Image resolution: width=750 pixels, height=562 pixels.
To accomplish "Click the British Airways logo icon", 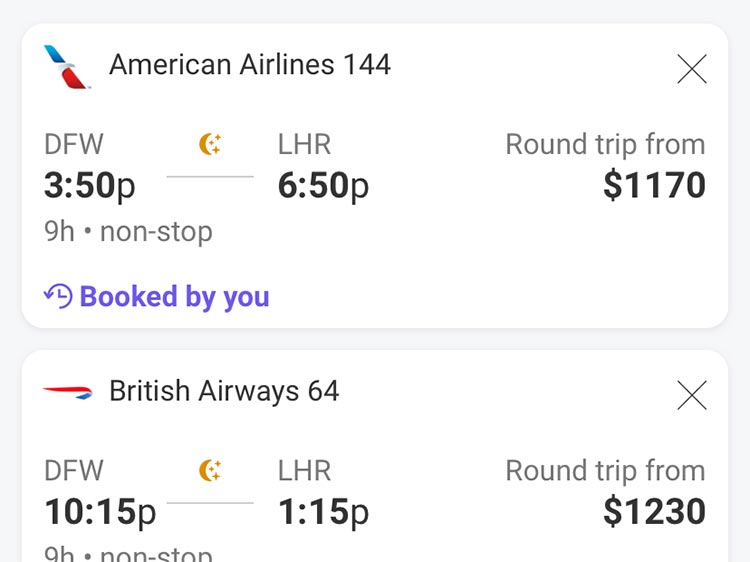I will click(x=67, y=391).
